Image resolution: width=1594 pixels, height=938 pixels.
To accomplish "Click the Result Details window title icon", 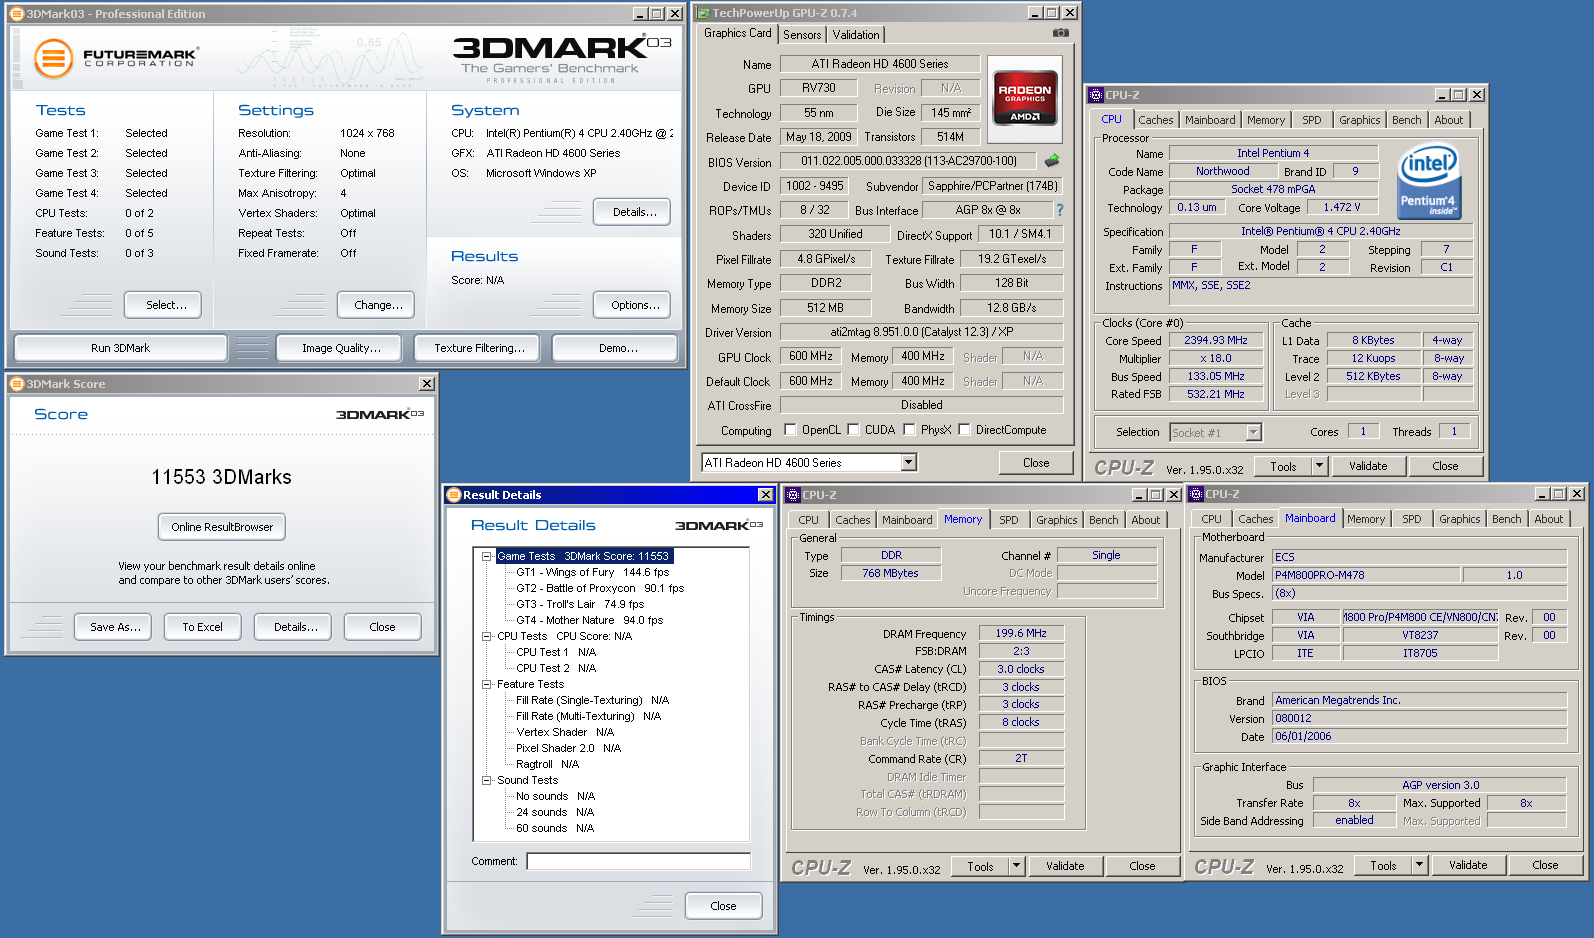I will pyautogui.click(x=453, y=495).
